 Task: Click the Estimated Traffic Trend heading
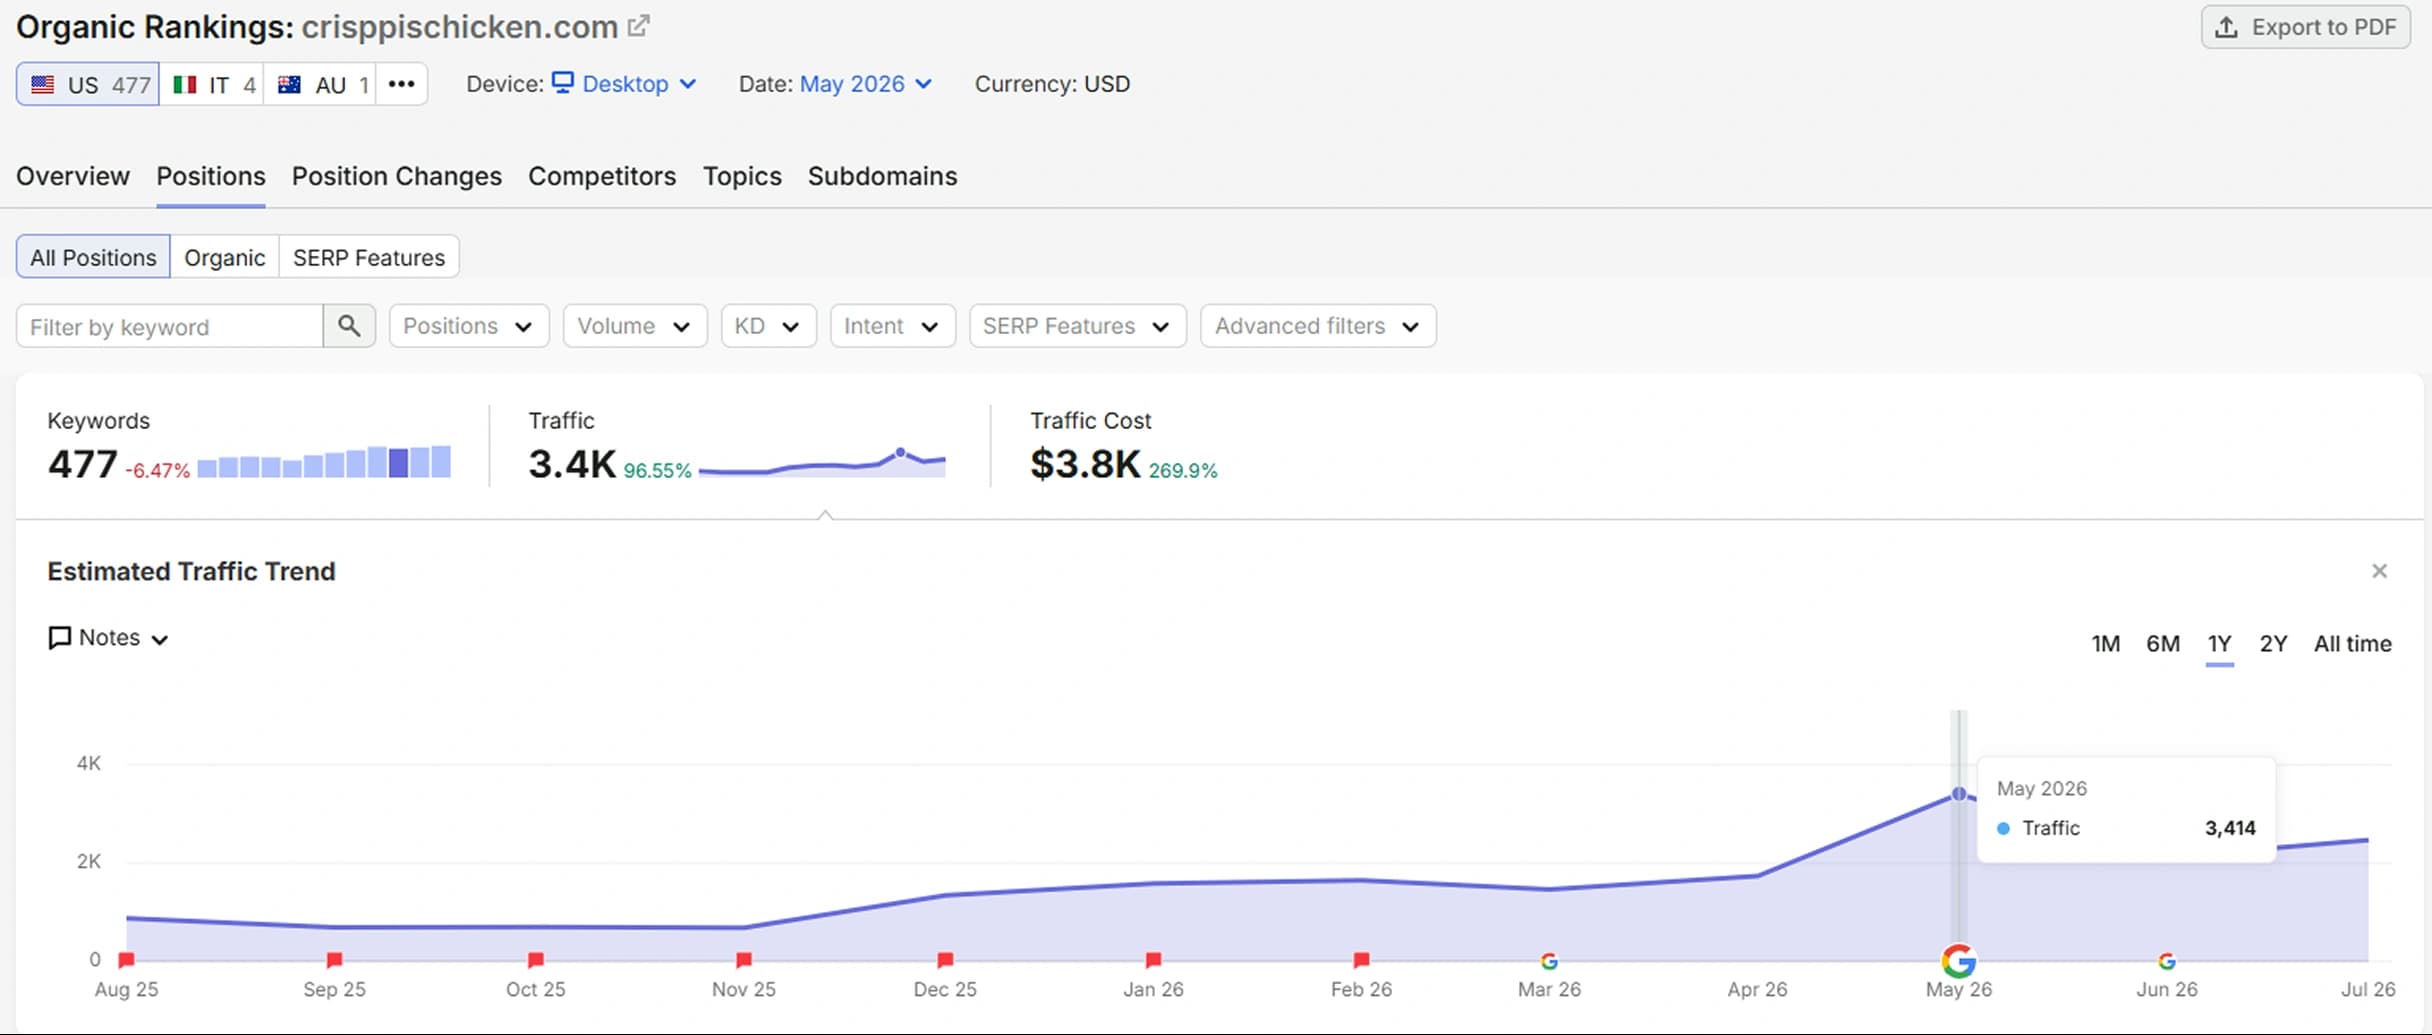191,571
